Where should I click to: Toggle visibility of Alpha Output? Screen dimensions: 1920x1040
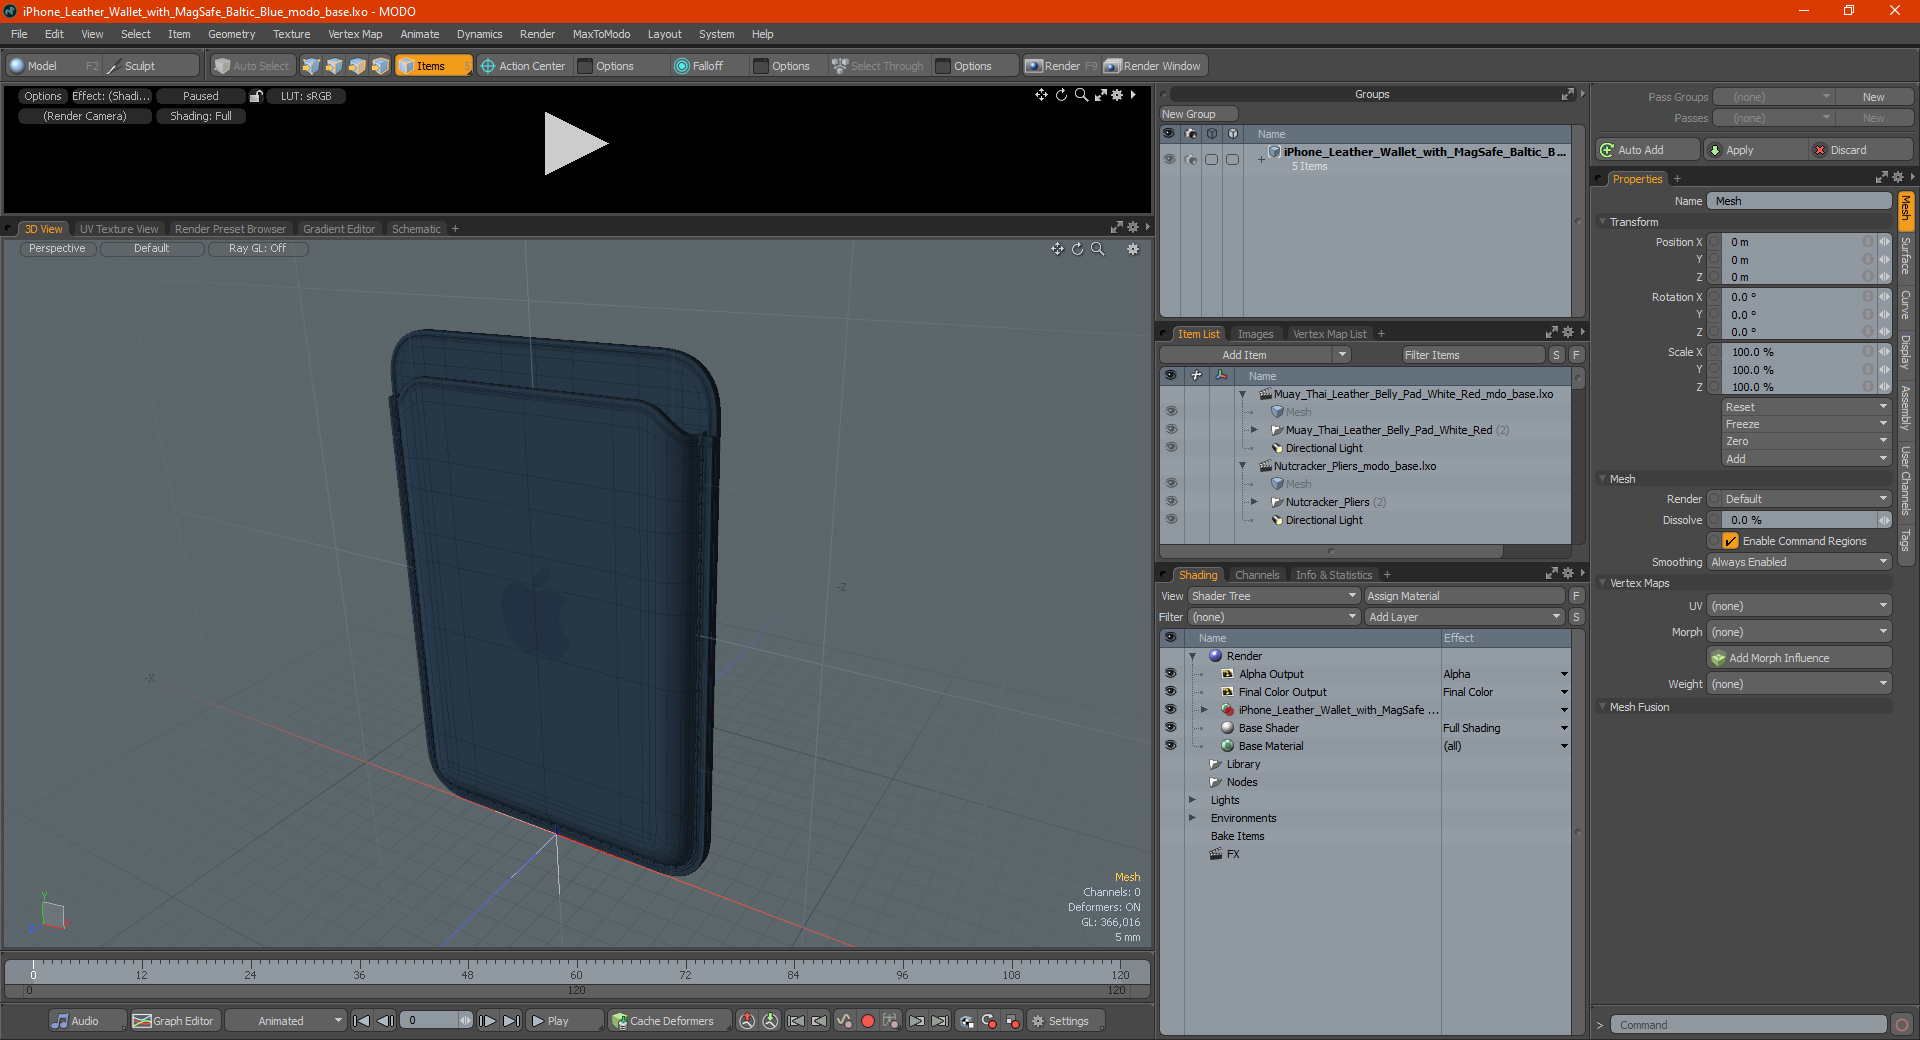1170,674
